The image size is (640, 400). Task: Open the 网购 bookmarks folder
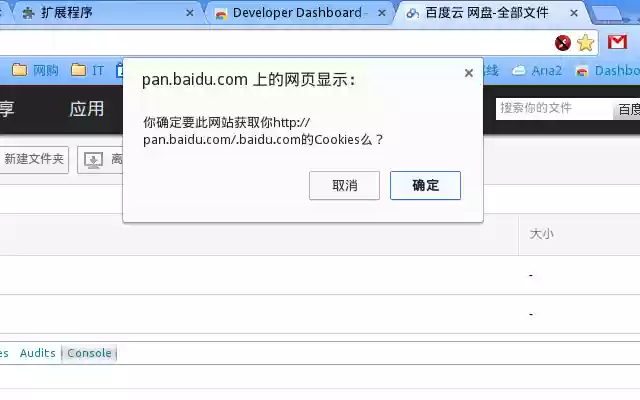point(35,70)
